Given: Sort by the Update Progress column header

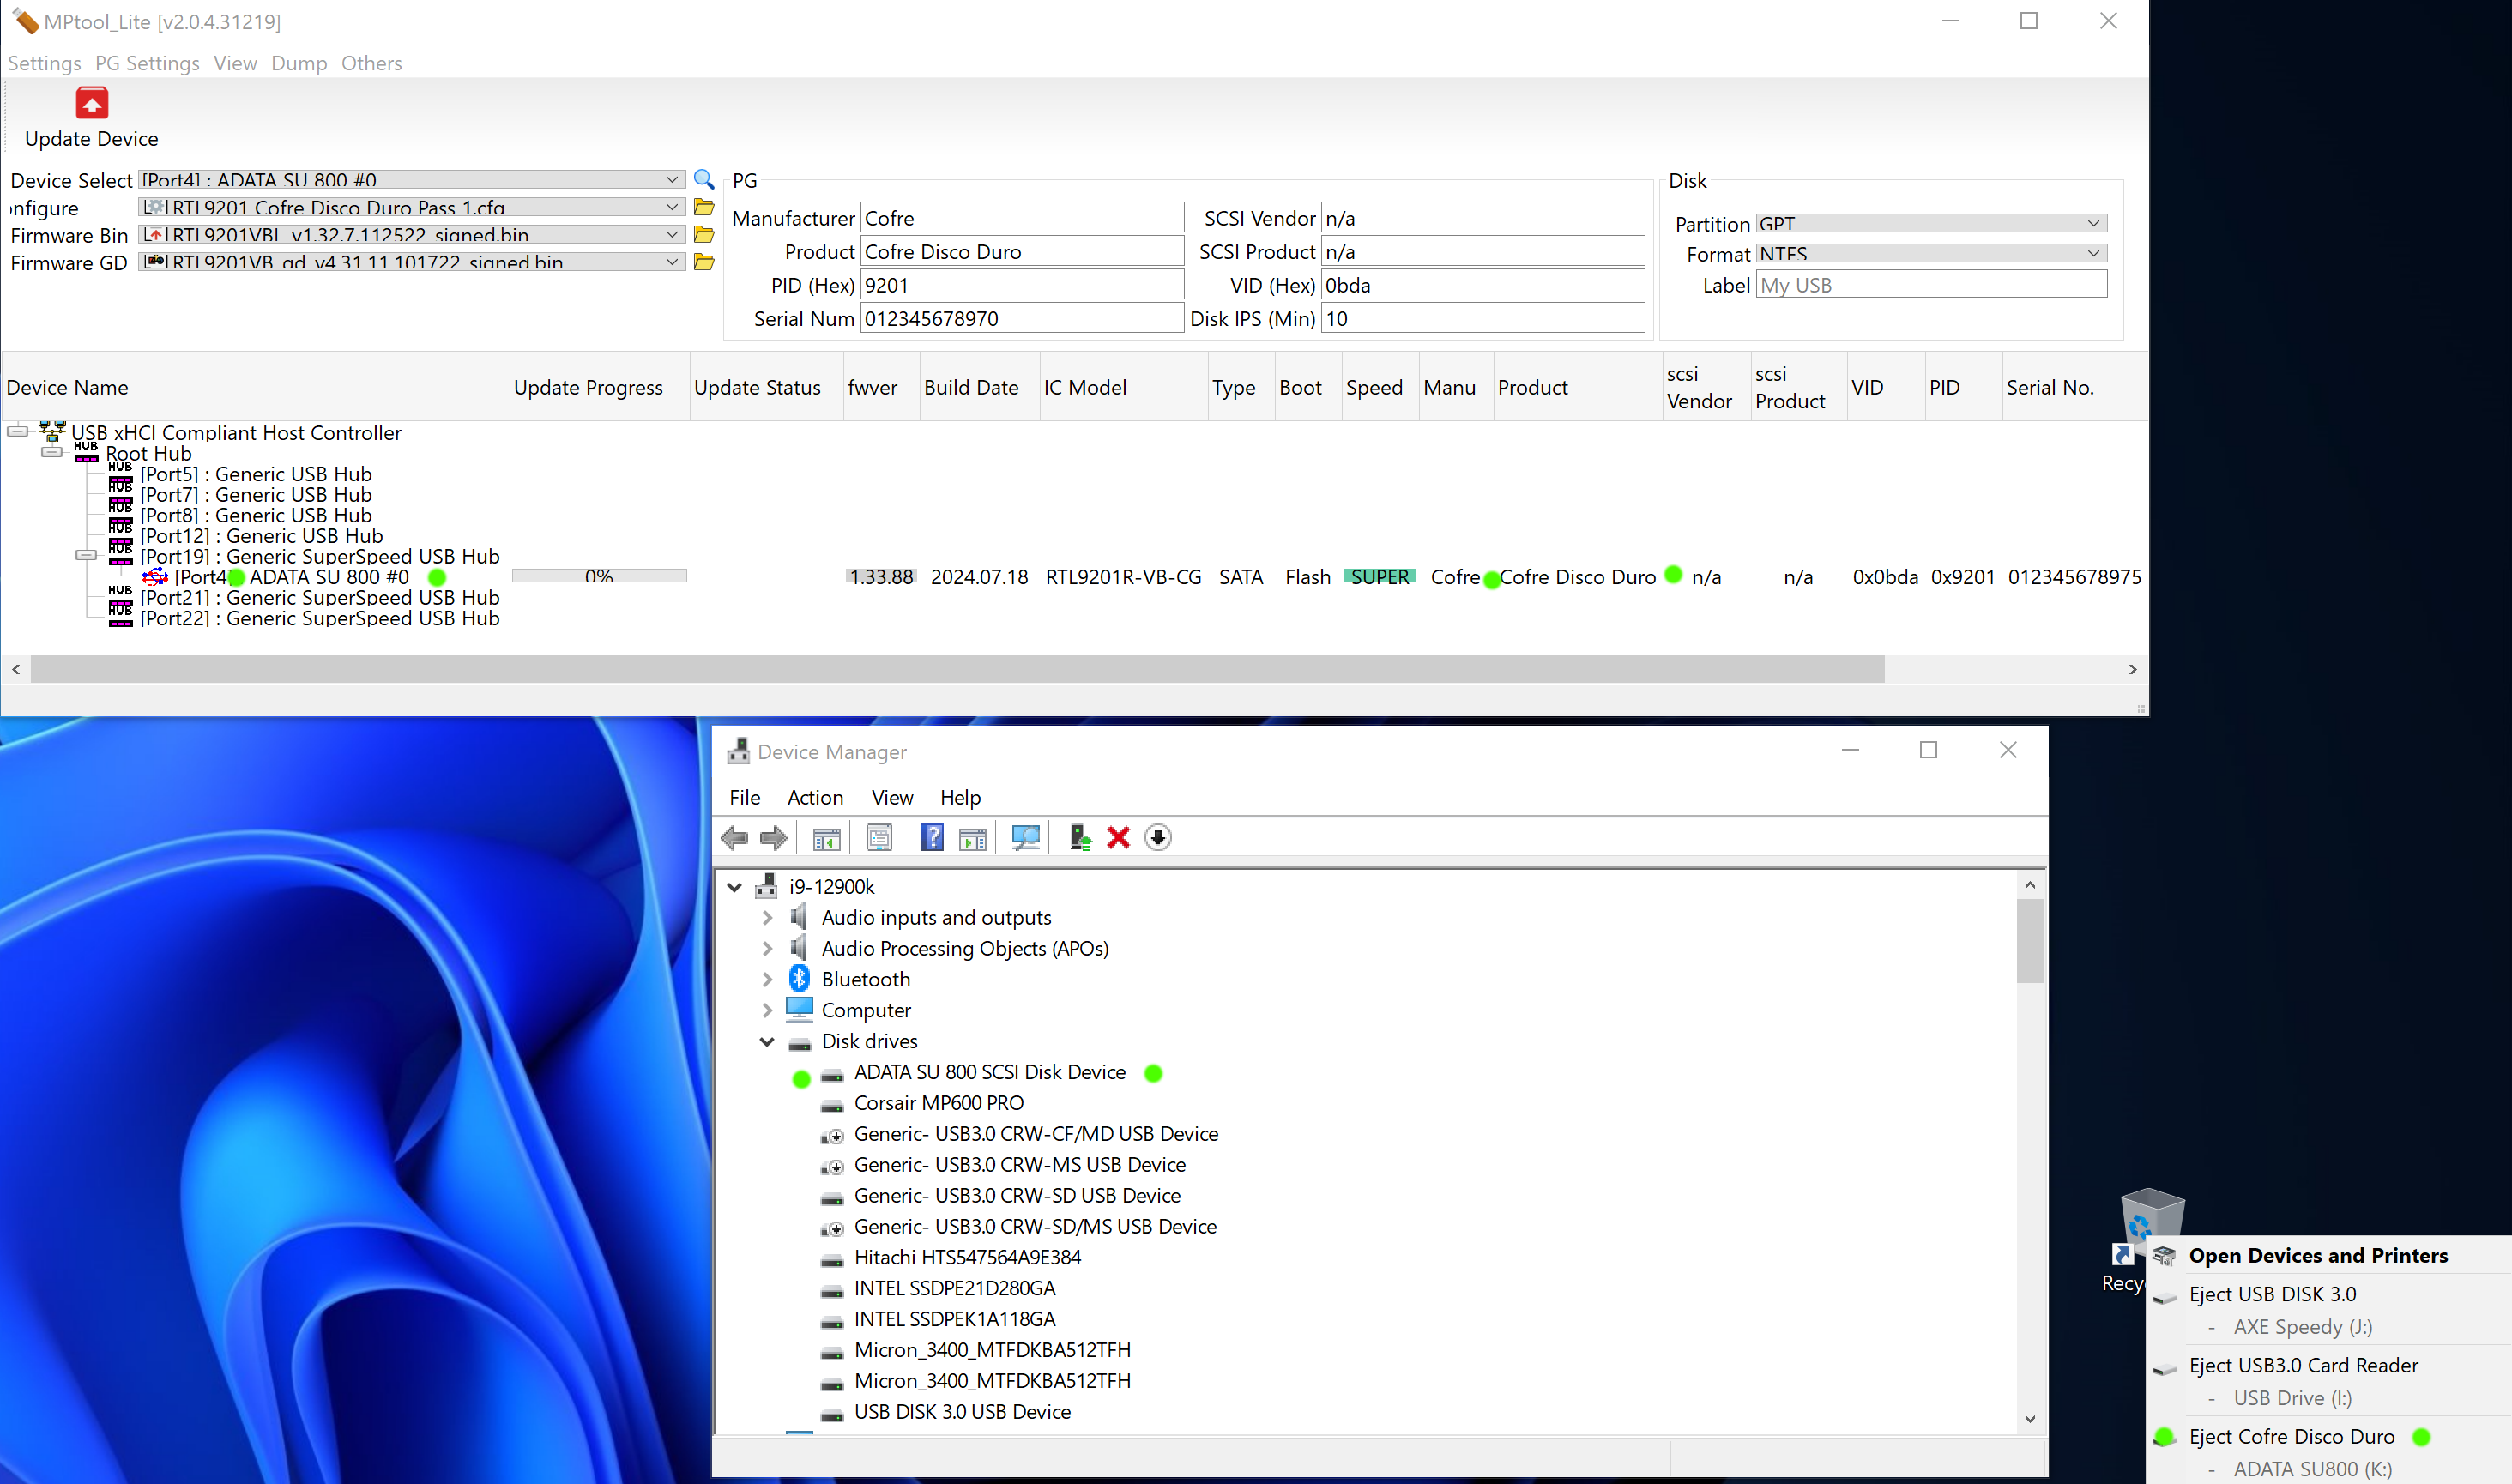Looking at the screenshot, I should pyautogui.click(x=599, y=387).
